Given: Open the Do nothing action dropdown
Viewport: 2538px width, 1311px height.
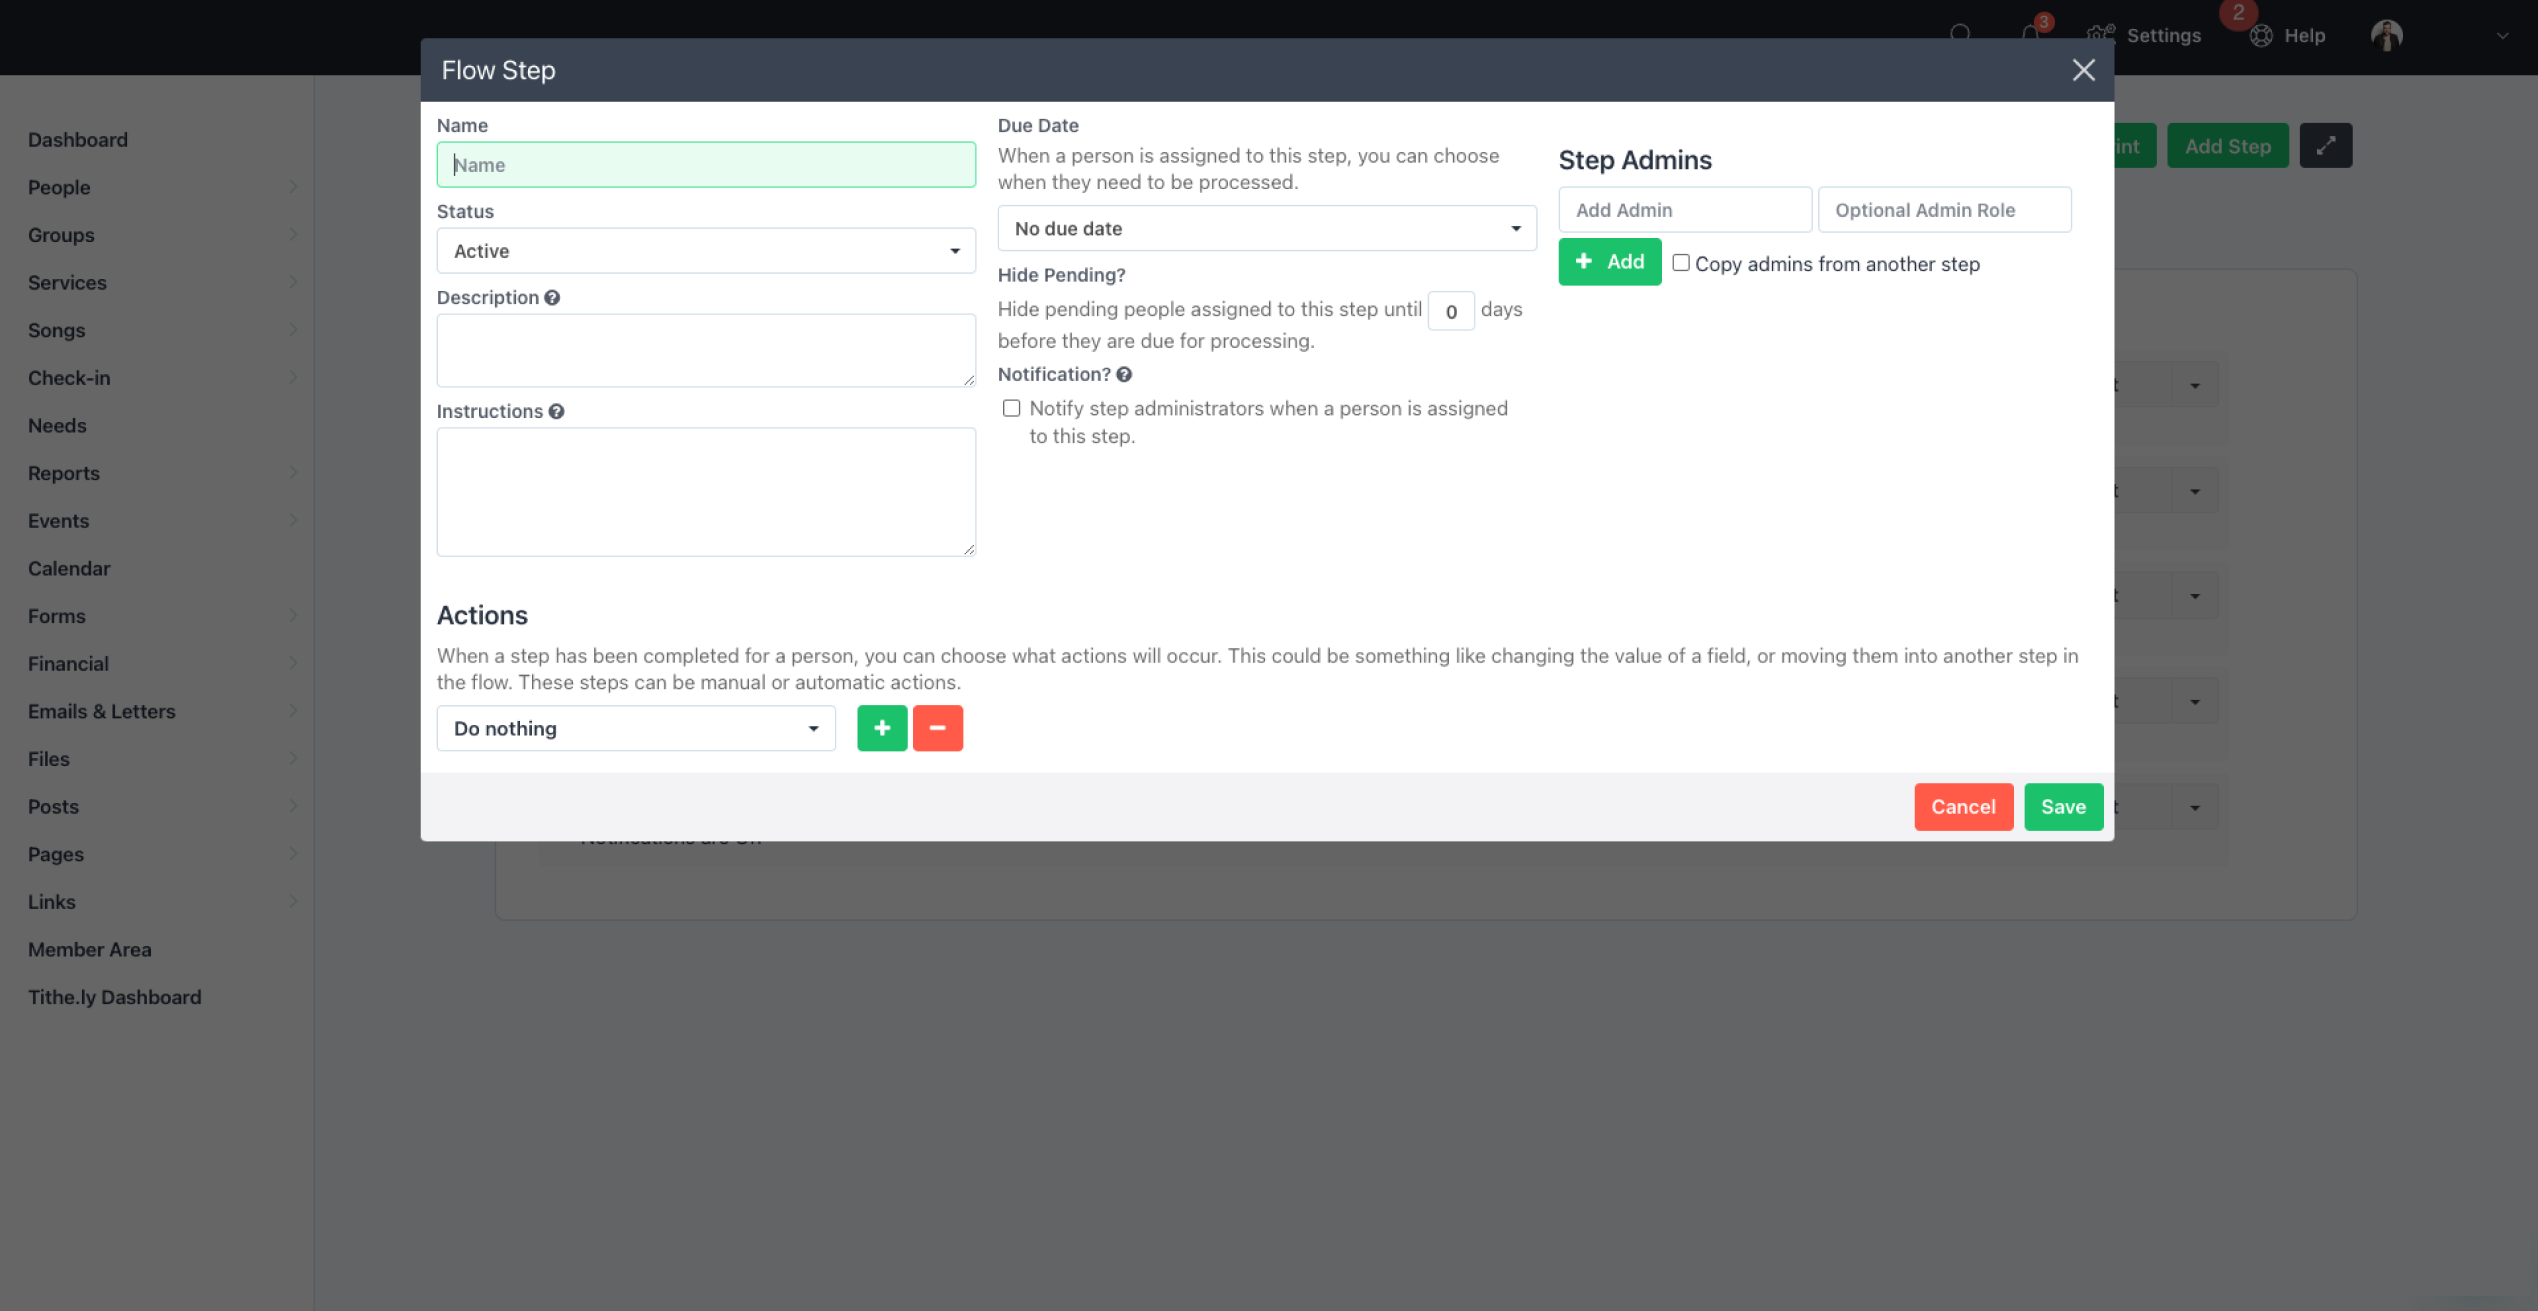Looking at the screenshot, I should (x=636, y=728).
